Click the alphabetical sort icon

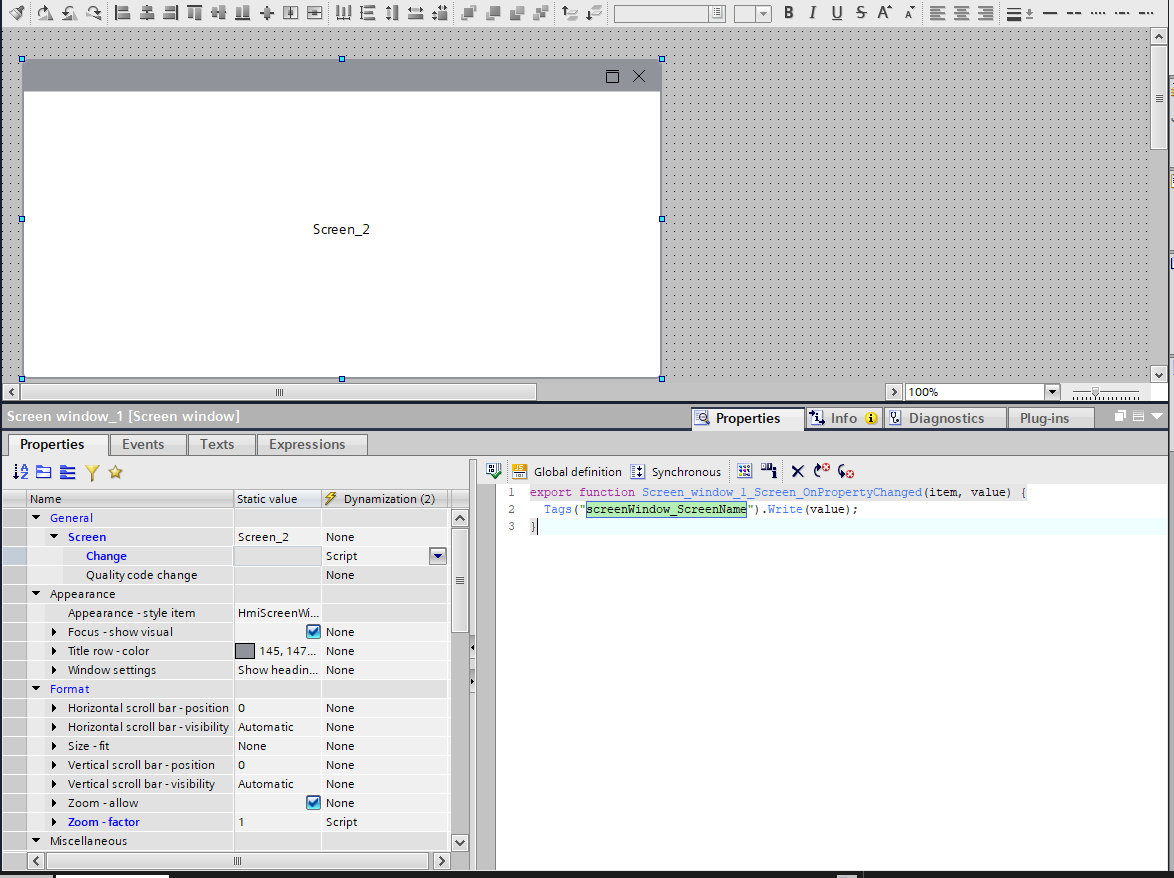[x=21, y=472]
